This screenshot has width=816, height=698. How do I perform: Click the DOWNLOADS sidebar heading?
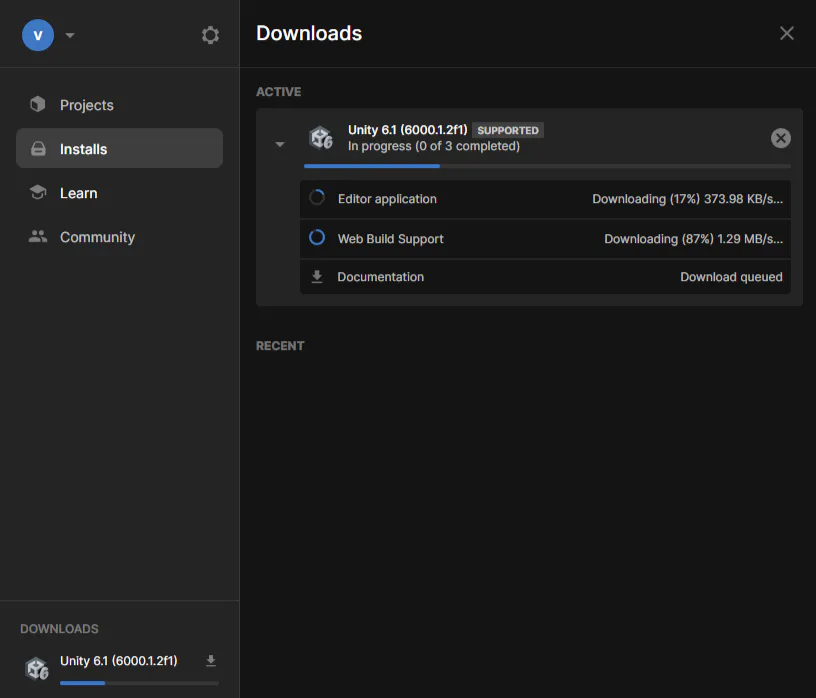tap(59, 629)
